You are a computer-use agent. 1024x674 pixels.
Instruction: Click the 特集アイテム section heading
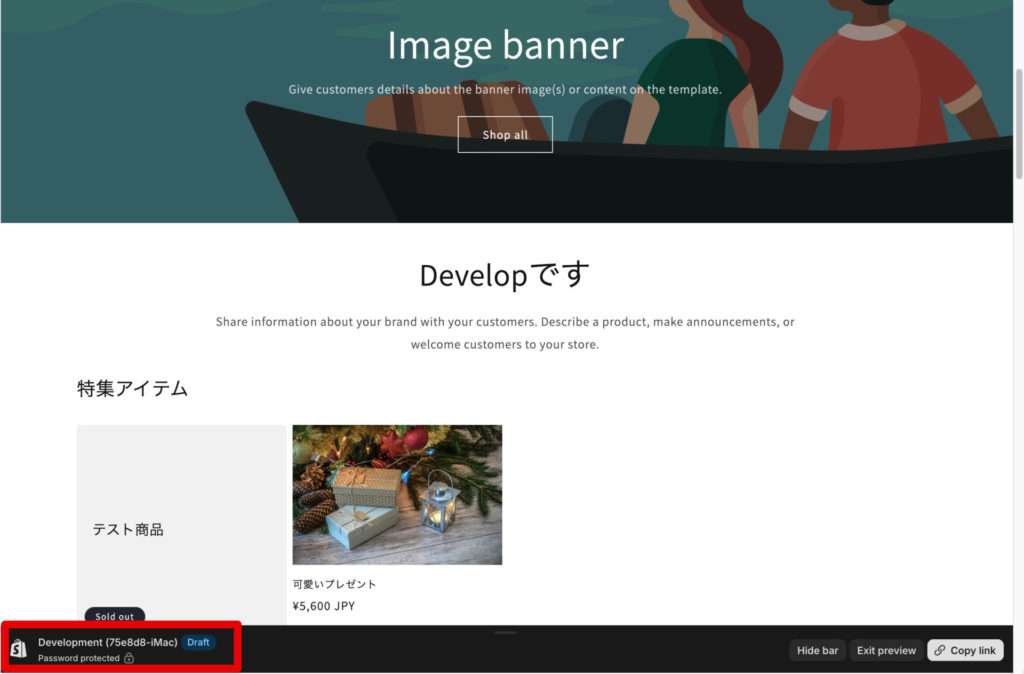tap(132, 389)
